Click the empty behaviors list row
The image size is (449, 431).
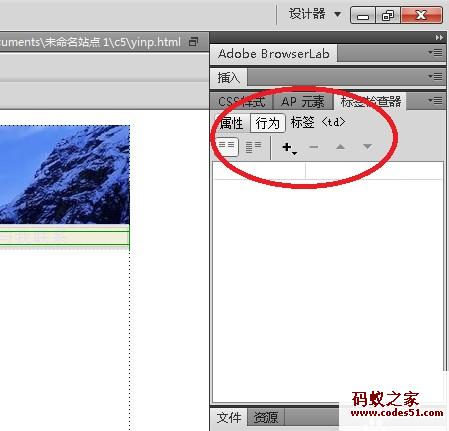click(328, 171)
